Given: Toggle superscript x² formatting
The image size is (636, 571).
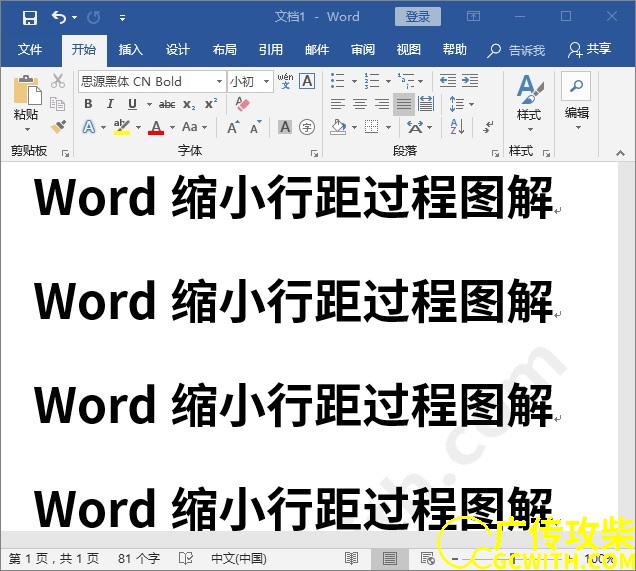Looking at the screenshot, I should click(x=211, y=104).
